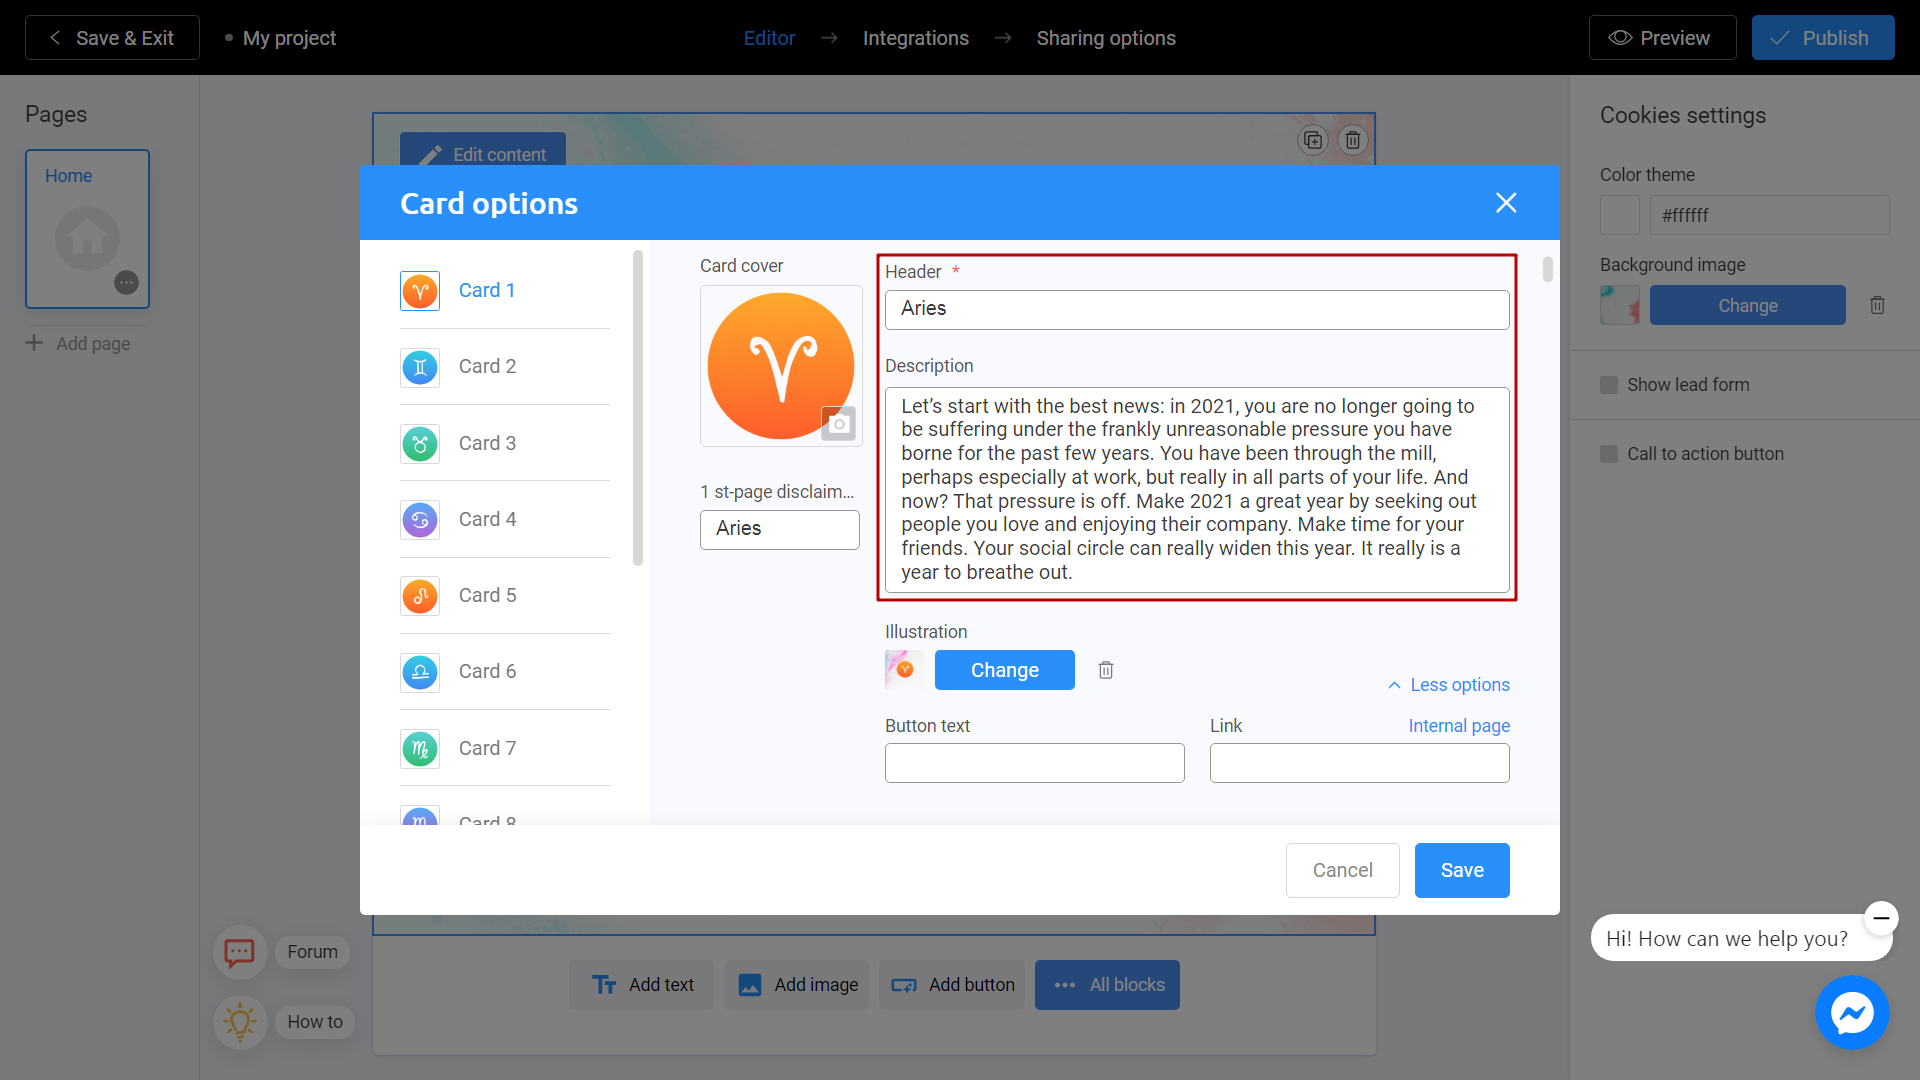Click the Background image Change button
Screen dimensions: 1920x1080
[1746, 306]
